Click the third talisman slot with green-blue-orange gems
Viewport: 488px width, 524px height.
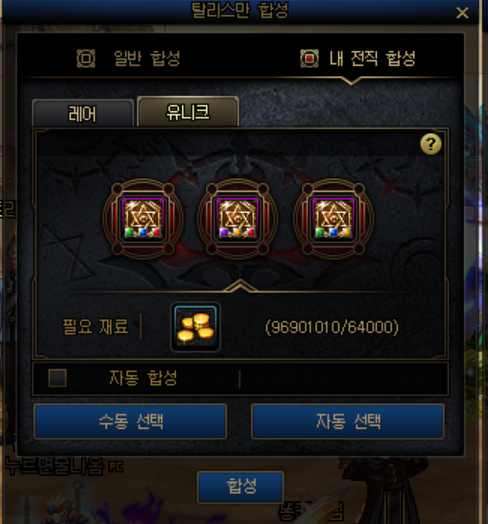(333, 218)
